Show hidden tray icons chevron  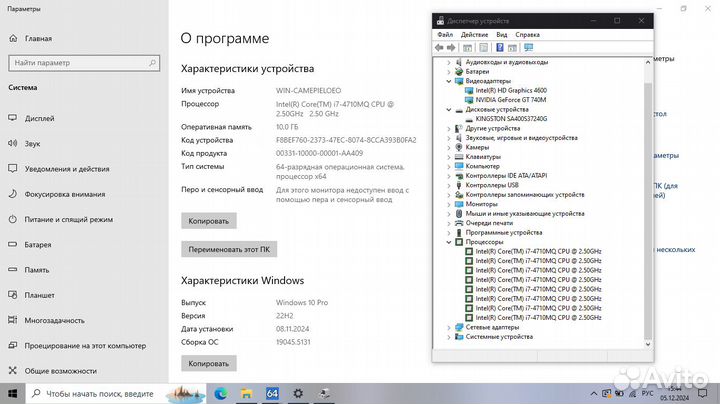tap(594, 394)
